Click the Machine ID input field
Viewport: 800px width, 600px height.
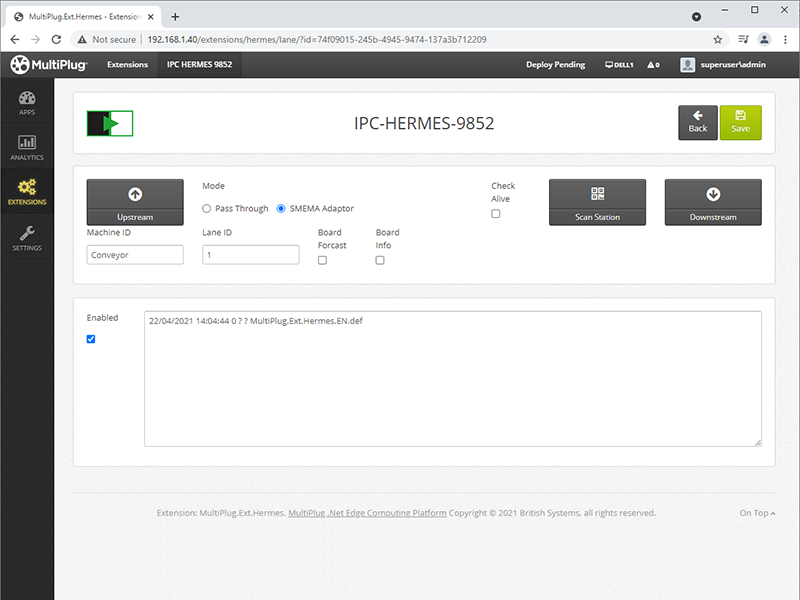pyautogui.click(x=135, y=255)
